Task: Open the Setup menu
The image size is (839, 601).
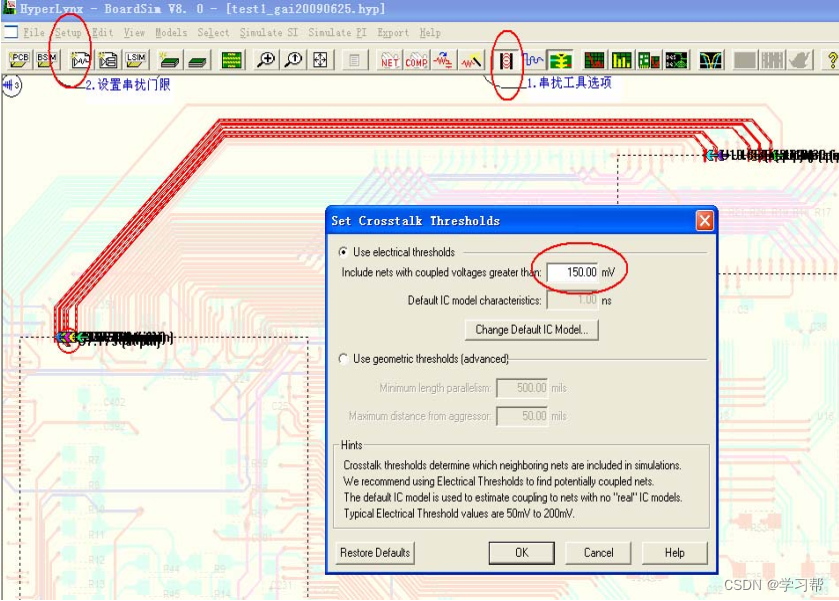Action: click(68, 33)
